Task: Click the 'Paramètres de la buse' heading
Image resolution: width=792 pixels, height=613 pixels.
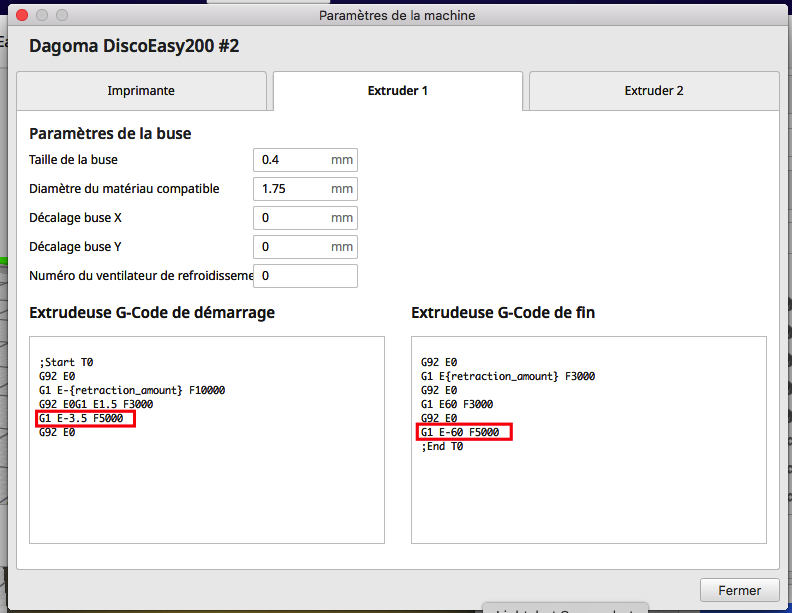Action: click(110, 134)
